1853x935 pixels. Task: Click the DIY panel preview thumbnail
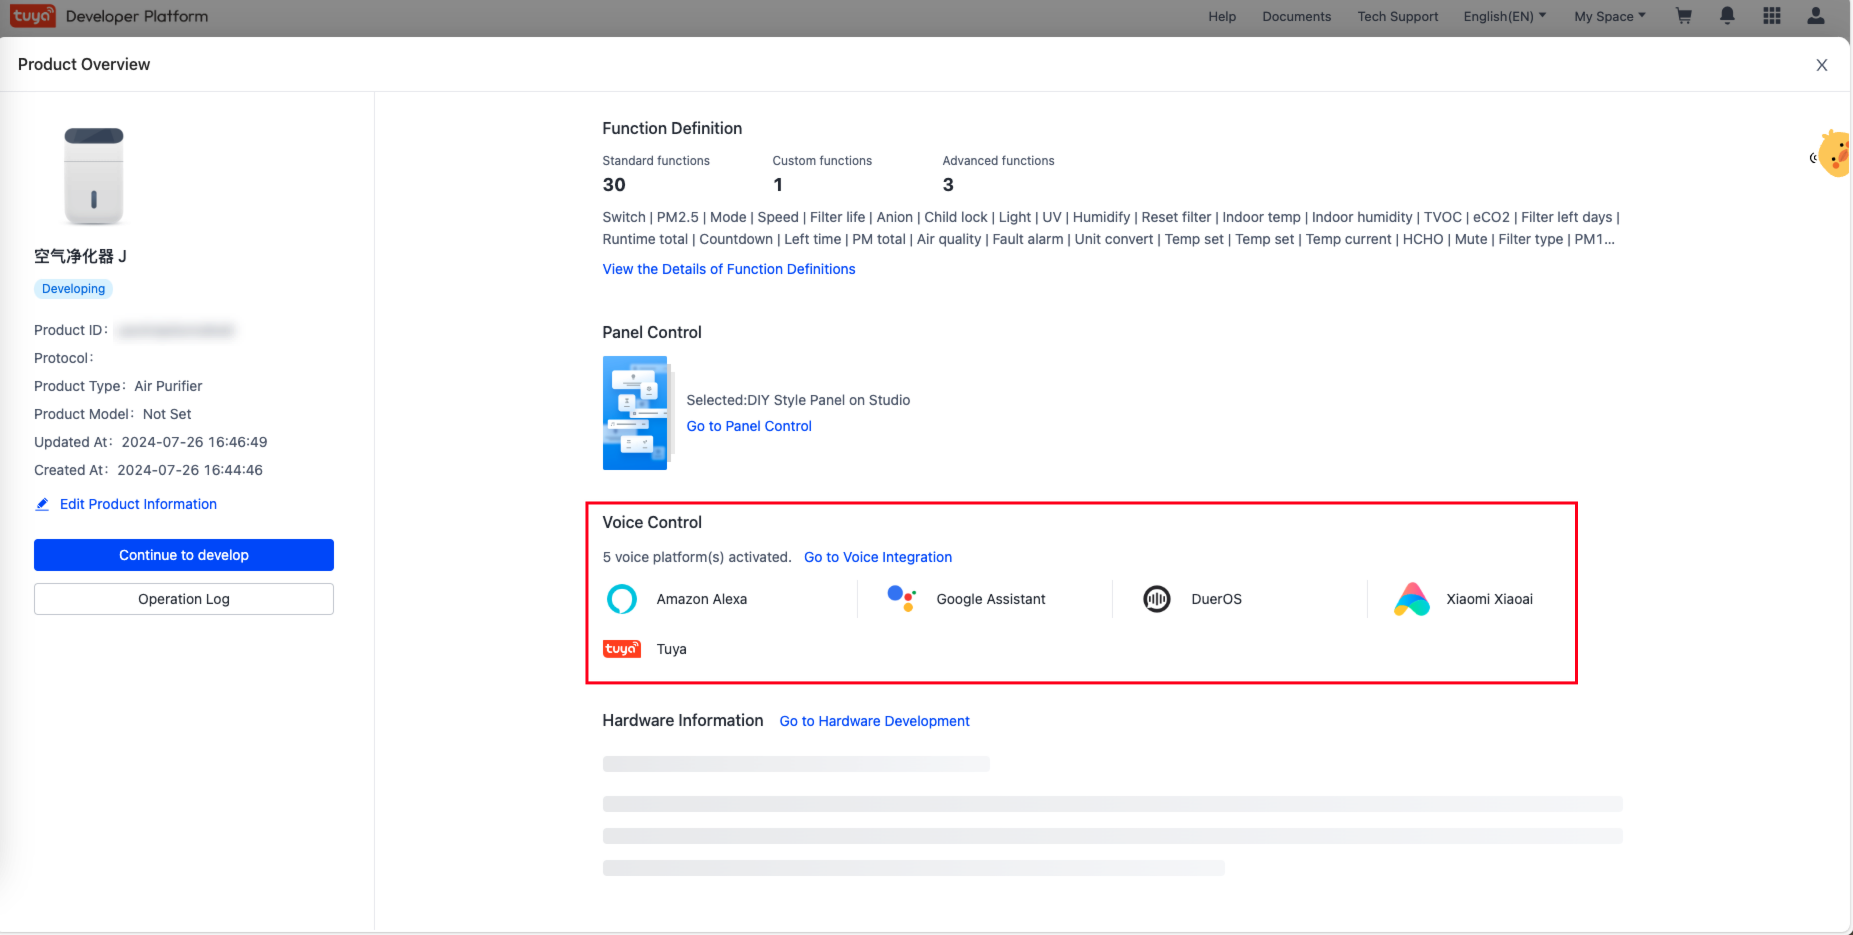[636, 413]
